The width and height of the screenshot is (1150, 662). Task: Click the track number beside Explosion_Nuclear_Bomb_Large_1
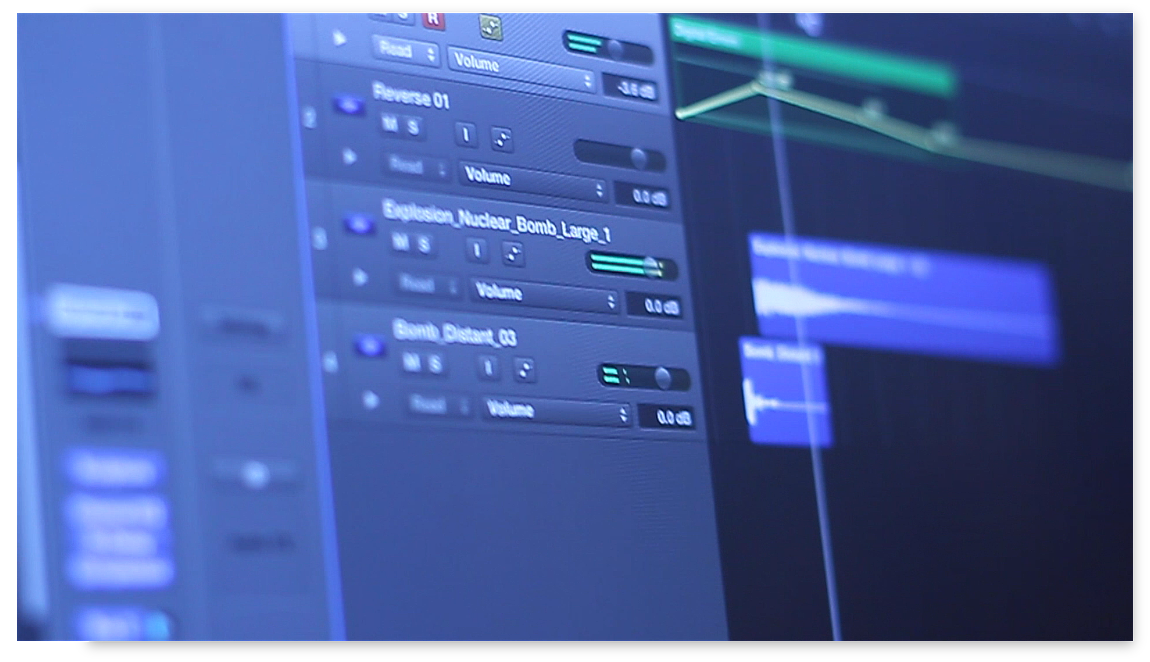point(320,238)
